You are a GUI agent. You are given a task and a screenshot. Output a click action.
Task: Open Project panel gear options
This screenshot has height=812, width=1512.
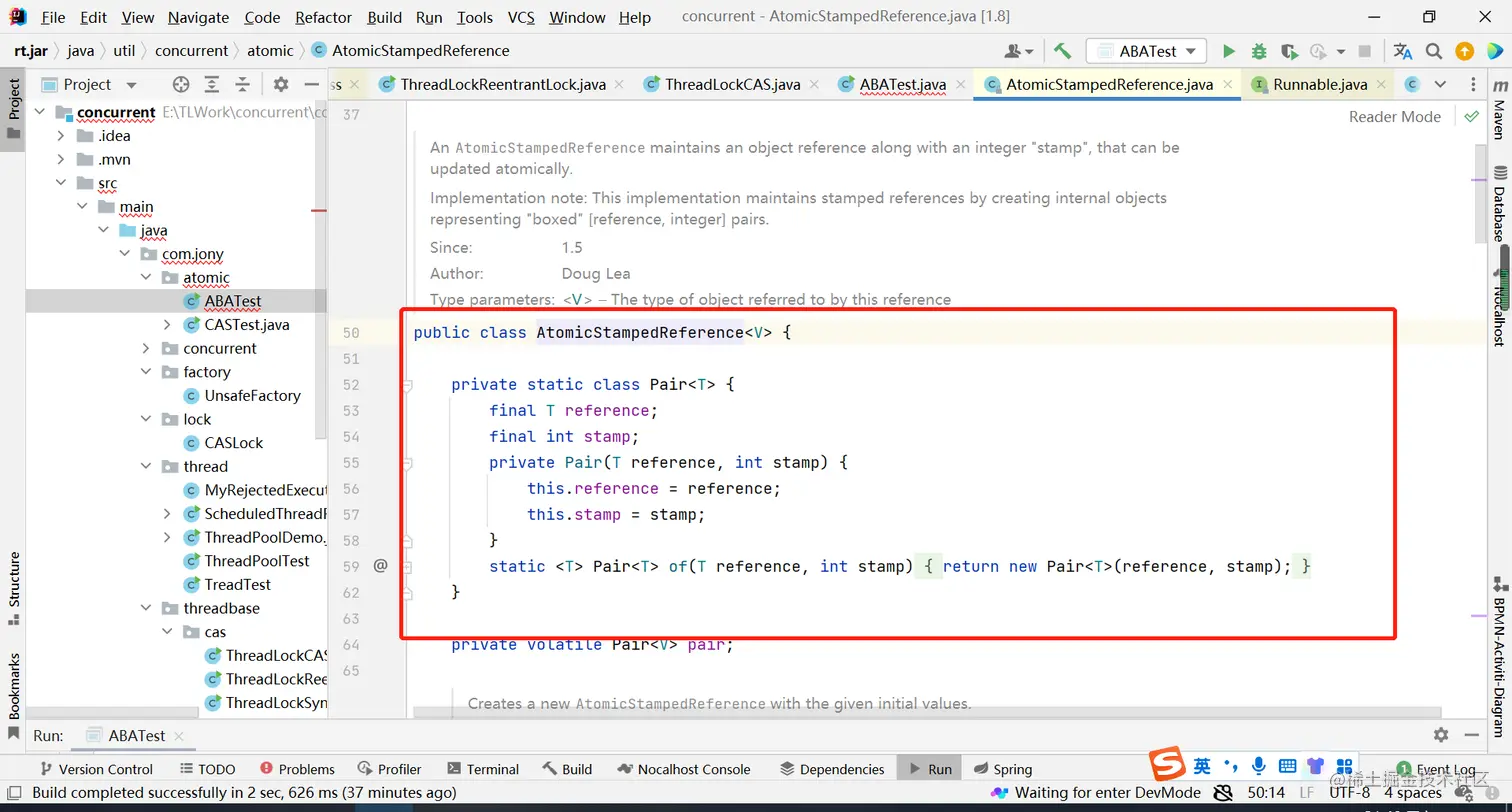(x=281, y=84)
